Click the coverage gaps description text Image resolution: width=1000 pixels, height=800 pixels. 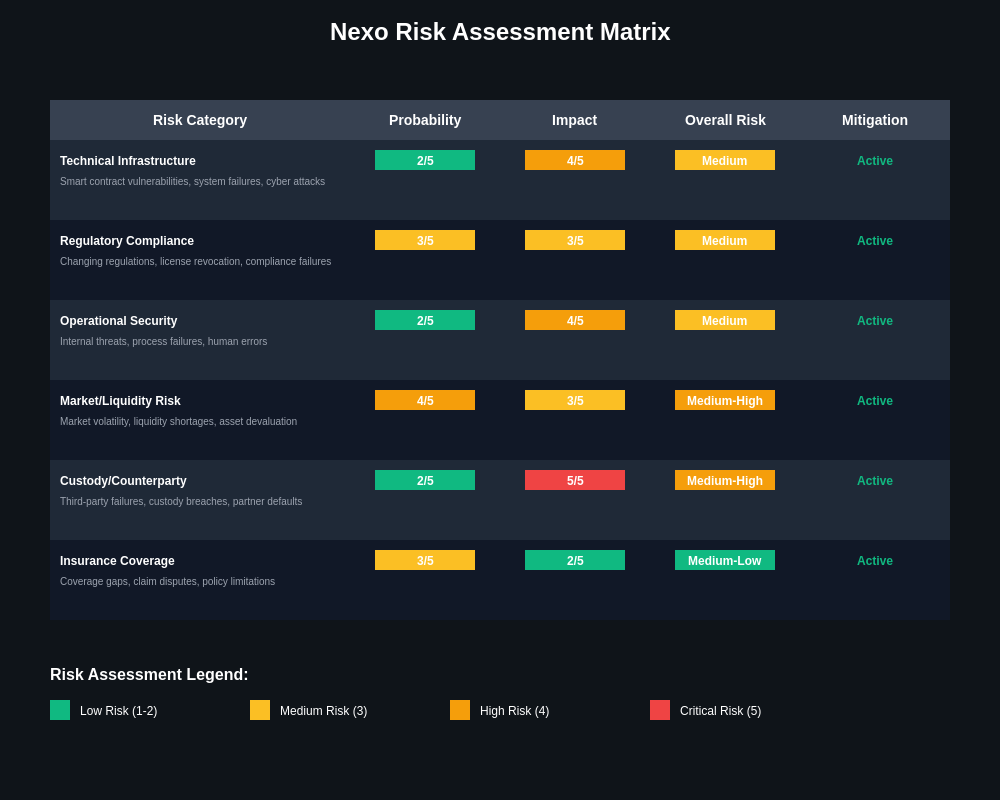tap(168, 581)
